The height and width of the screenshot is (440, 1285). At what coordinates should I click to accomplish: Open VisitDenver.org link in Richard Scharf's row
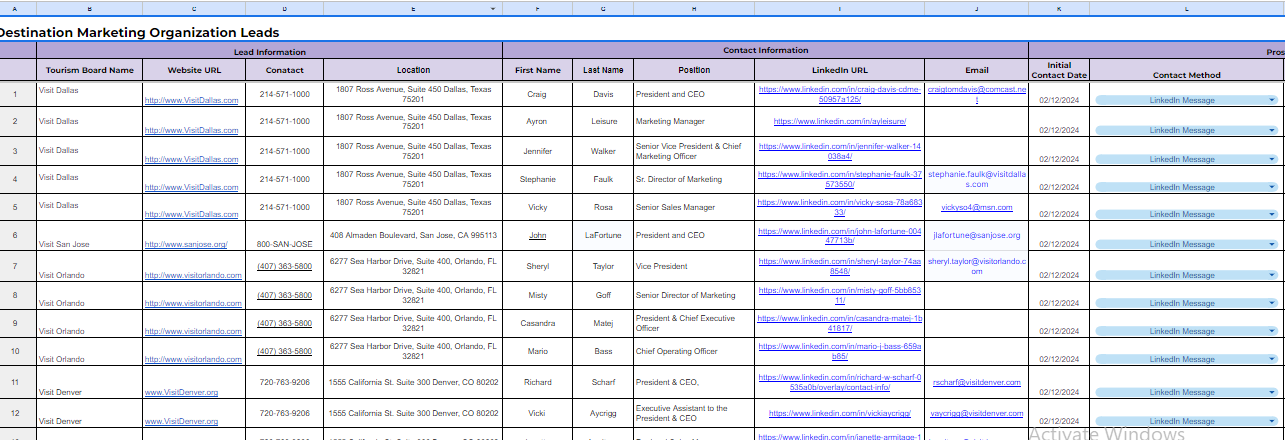click(x=182, y=393)
